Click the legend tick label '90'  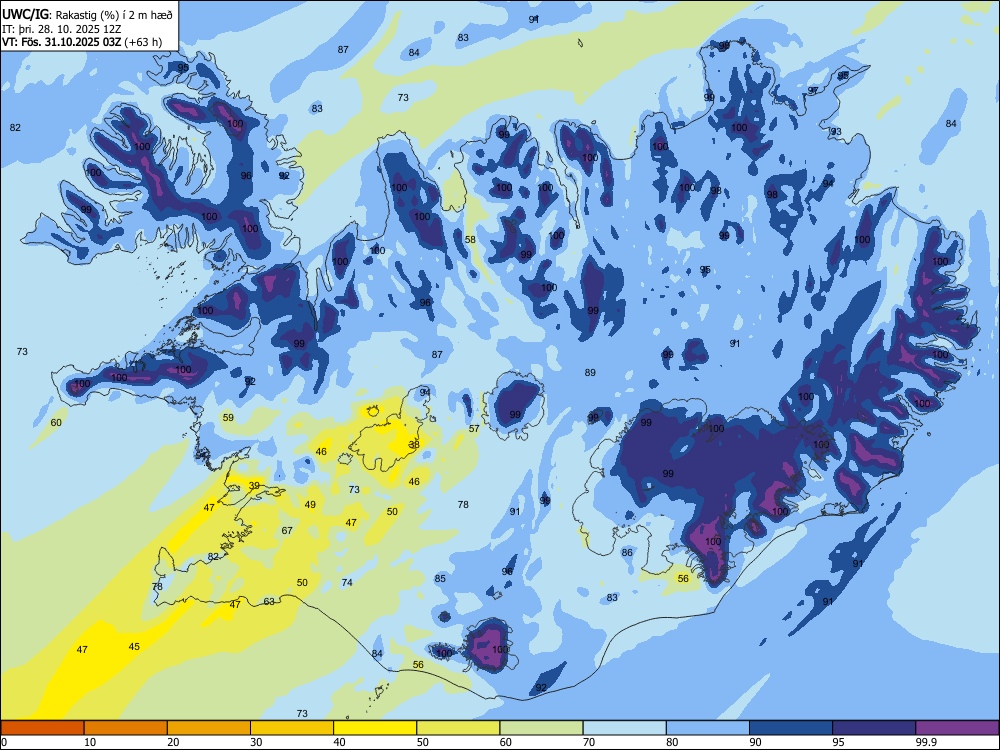pyautogui.click(x=755, y=742)
